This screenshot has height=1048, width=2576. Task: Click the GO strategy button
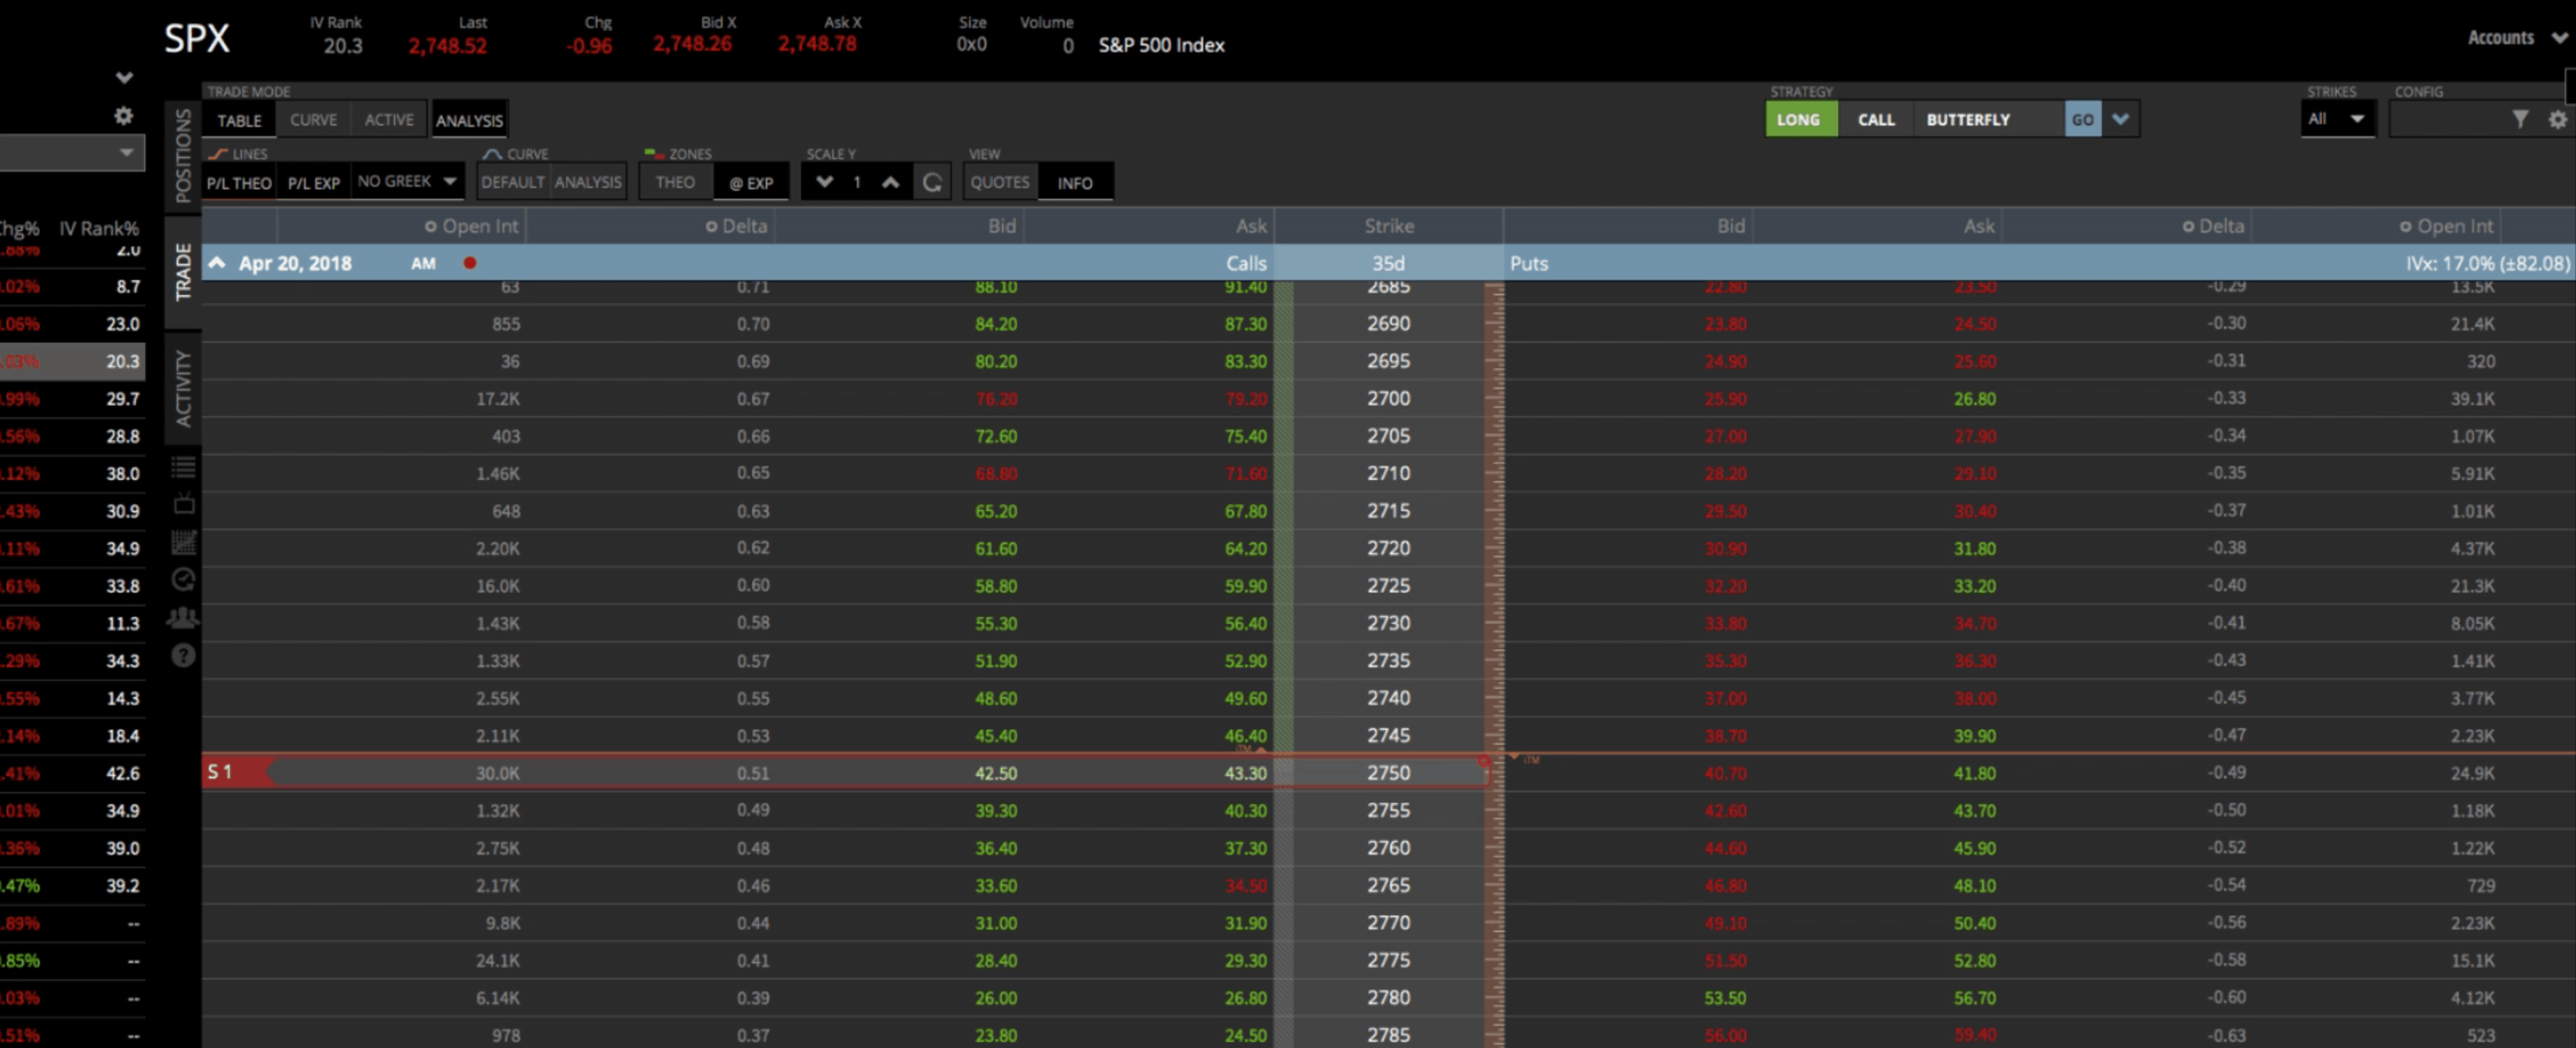click(2083, 119)
